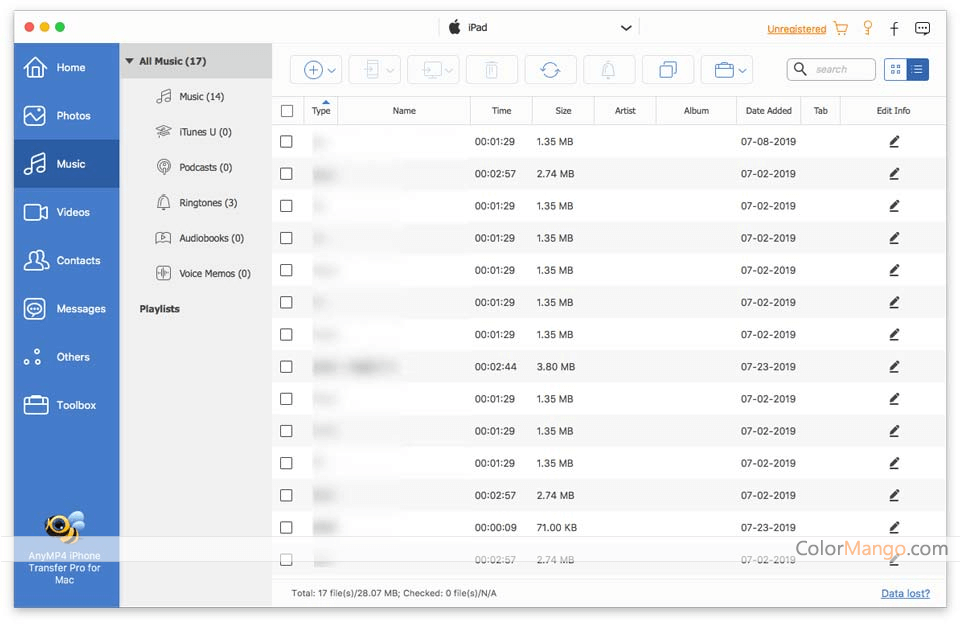The height and width of the screenshot is (624, 960).
Task: Click the refresh sync icon in toolbar
Action: [550, 70]
